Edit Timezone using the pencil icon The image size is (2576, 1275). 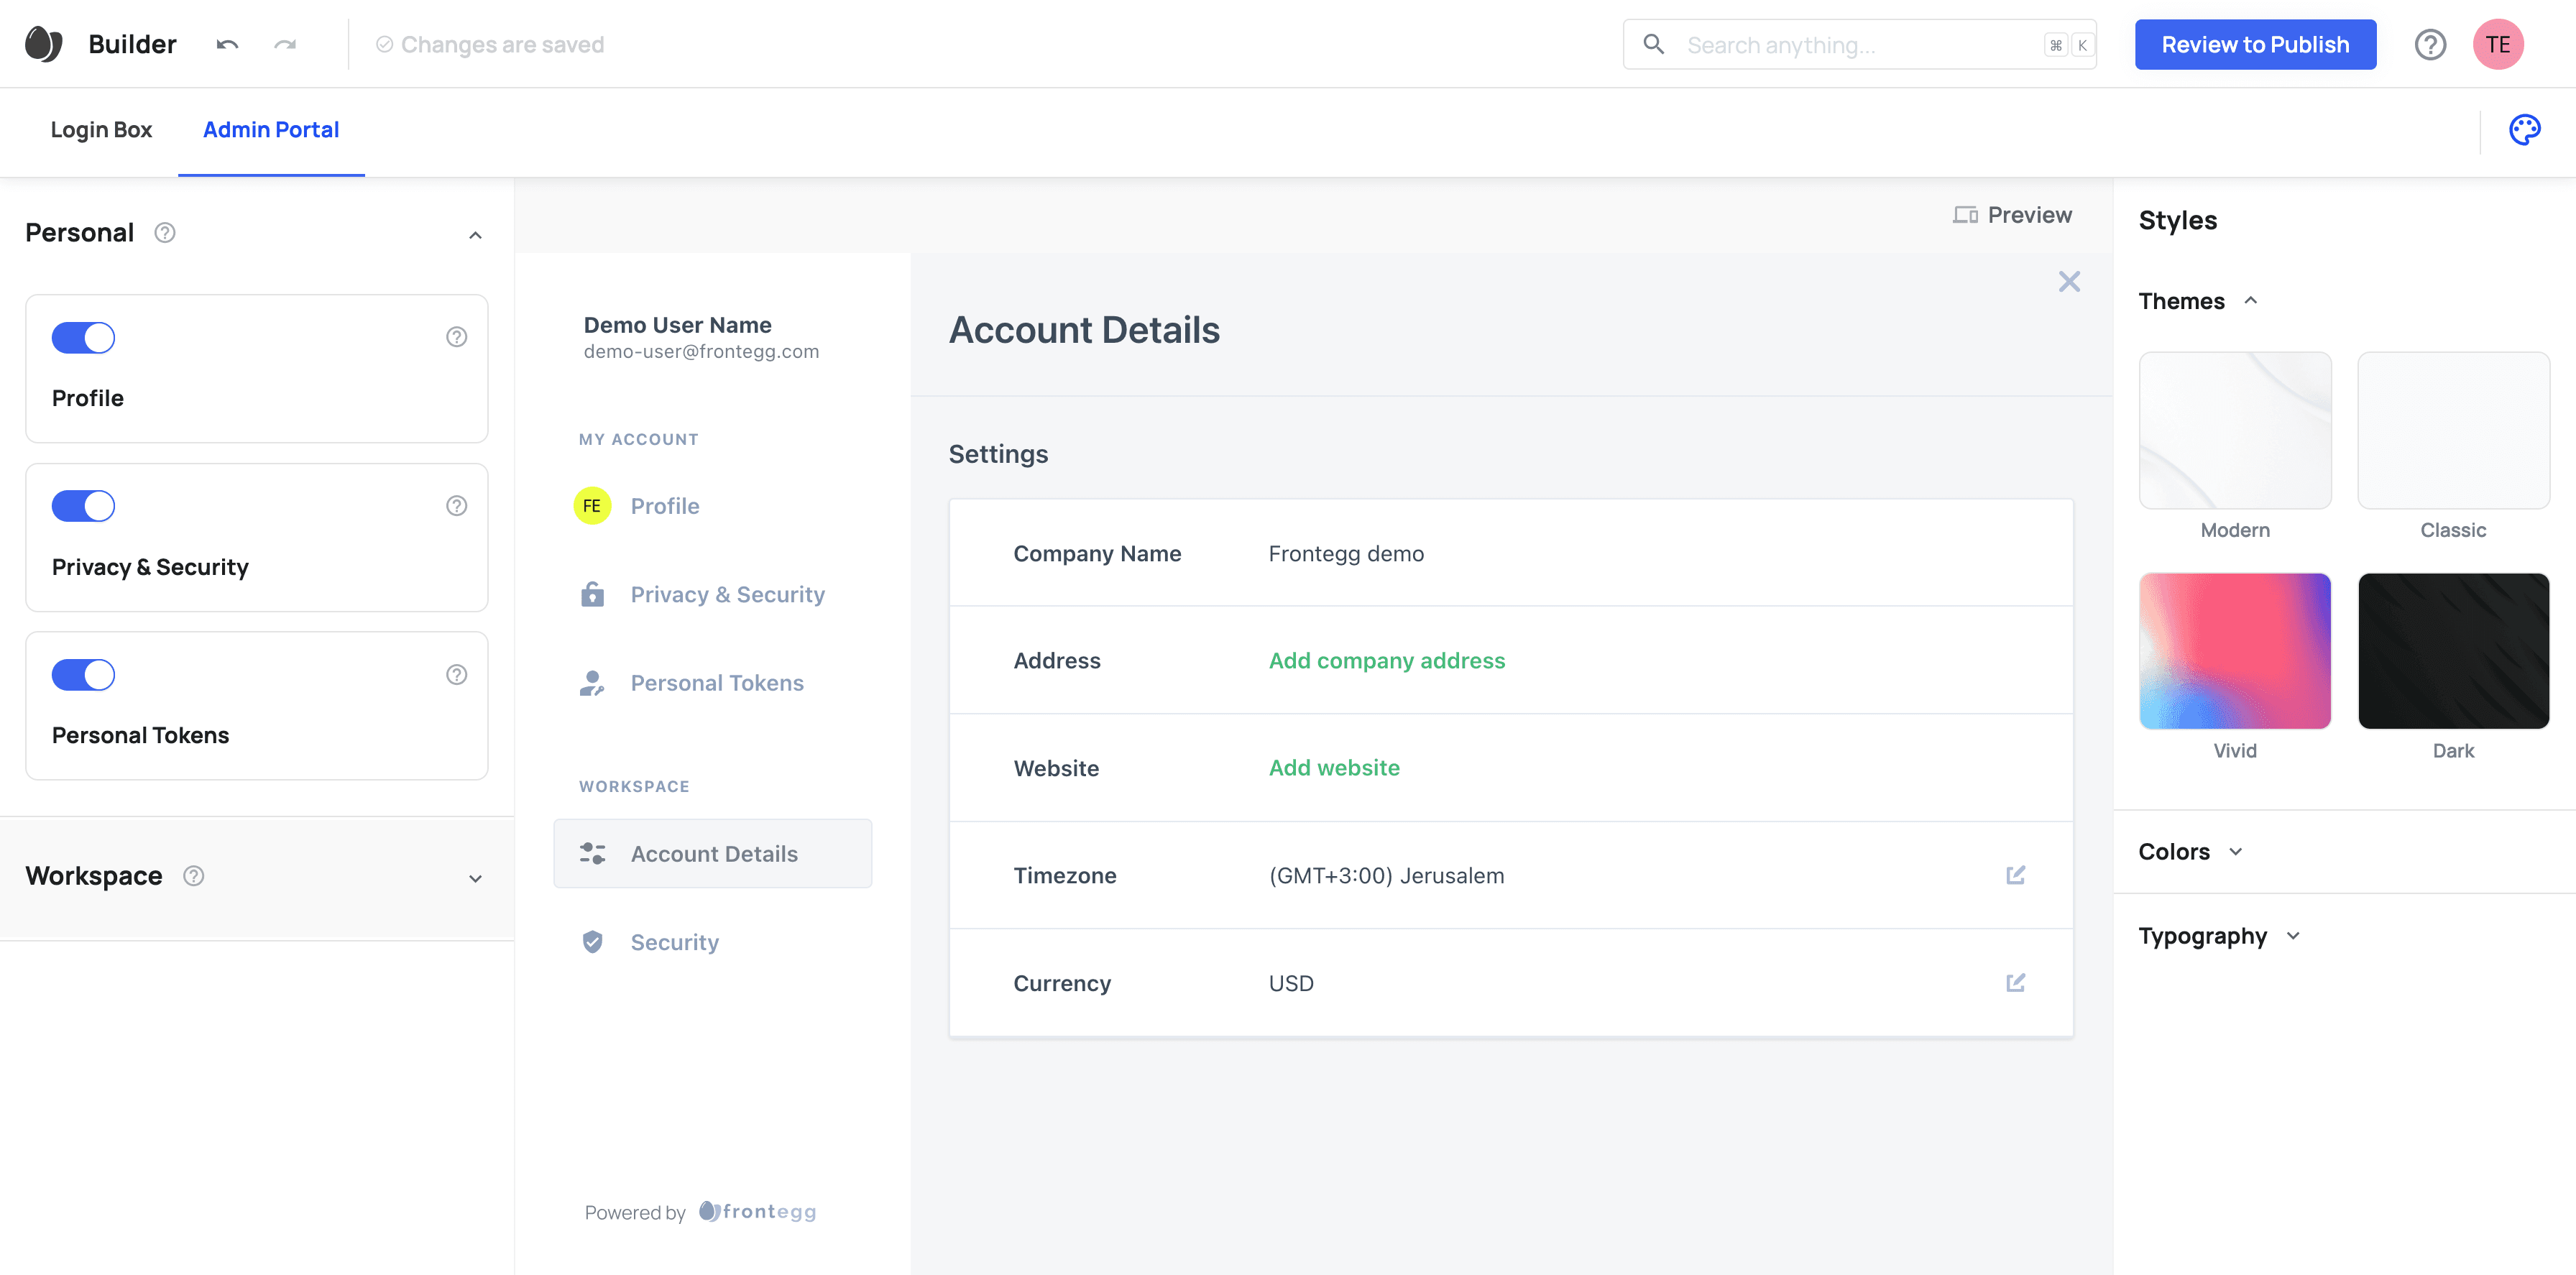point(2015,875)
